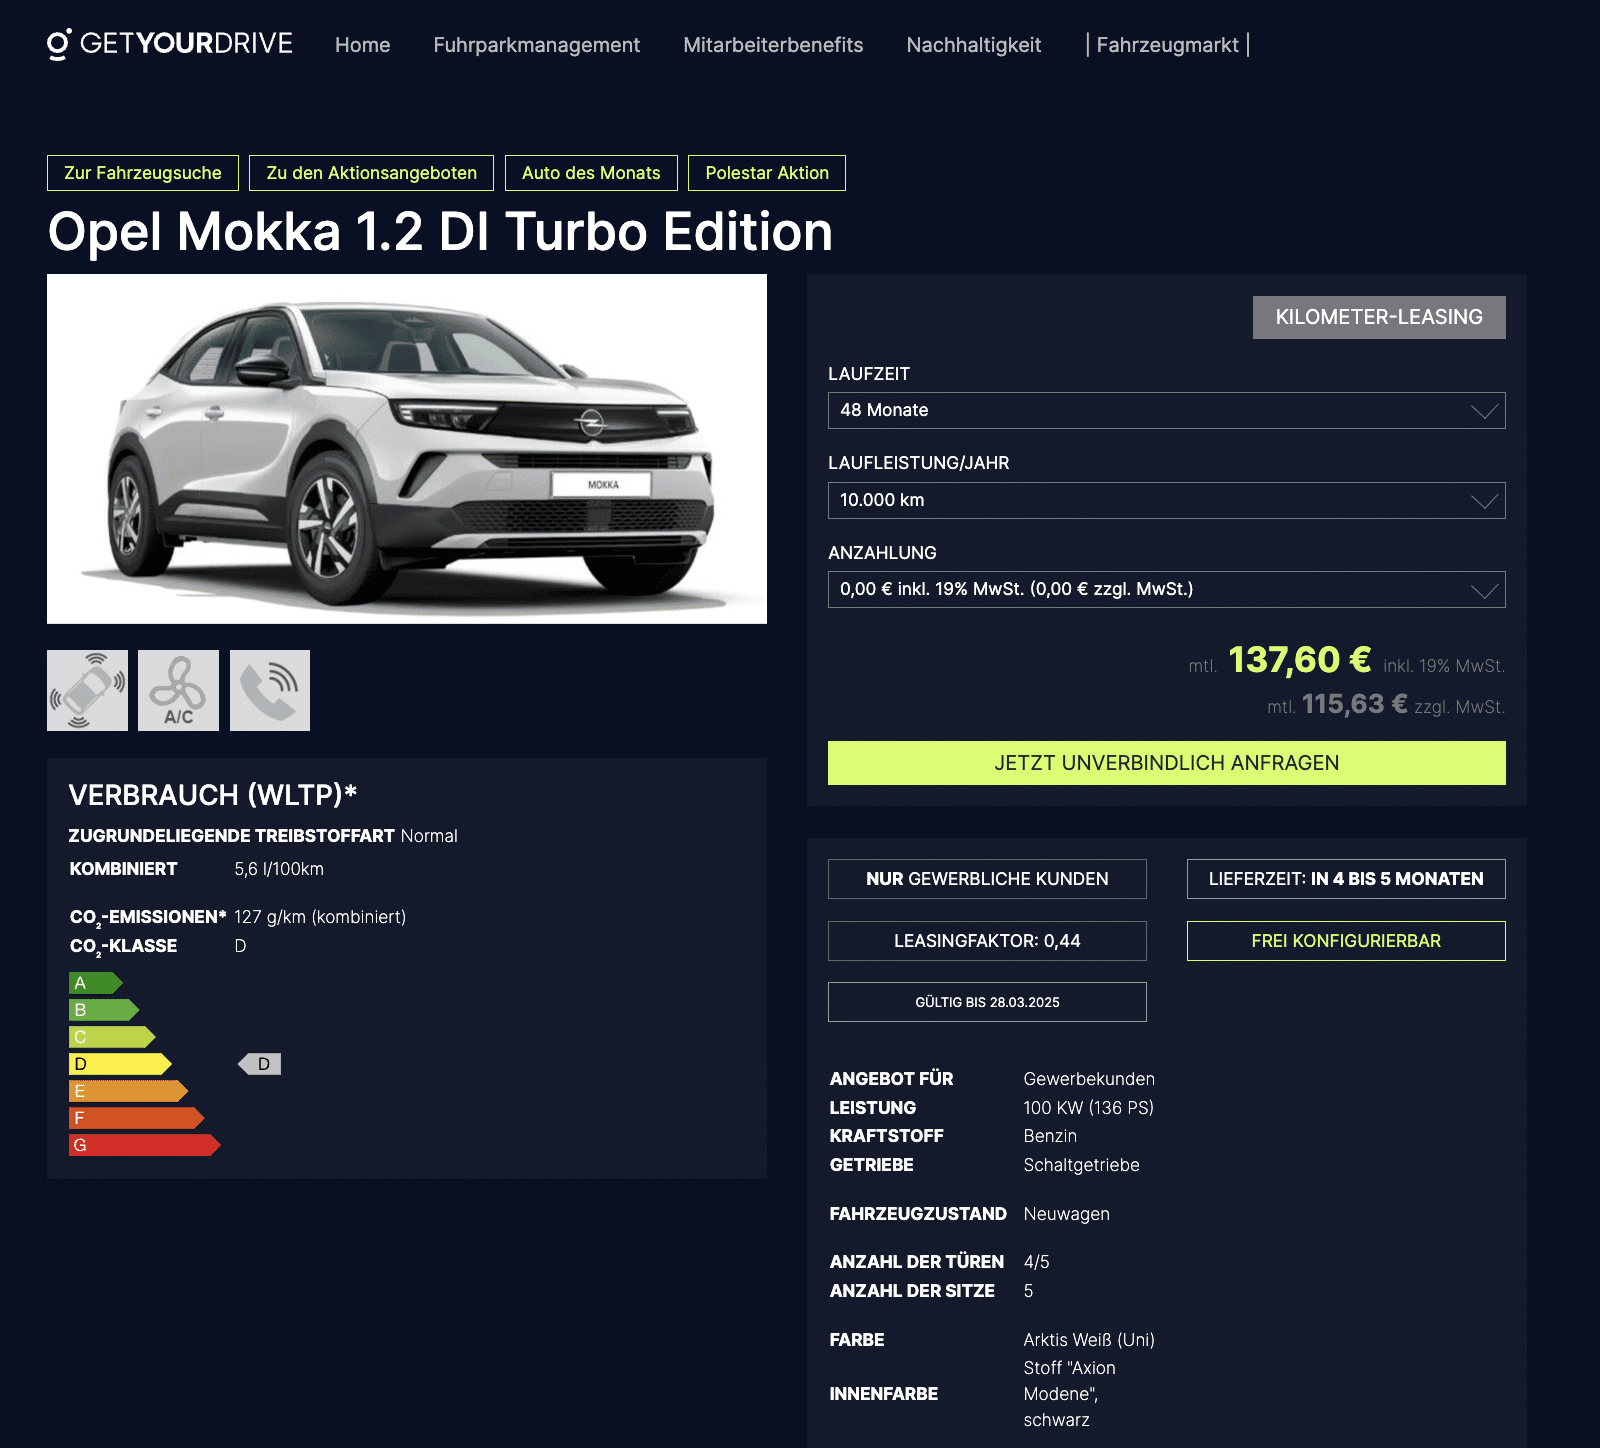Click the A/C air conditioning icon
The width and height of the screenshot is (1600, 1448).
178,690
